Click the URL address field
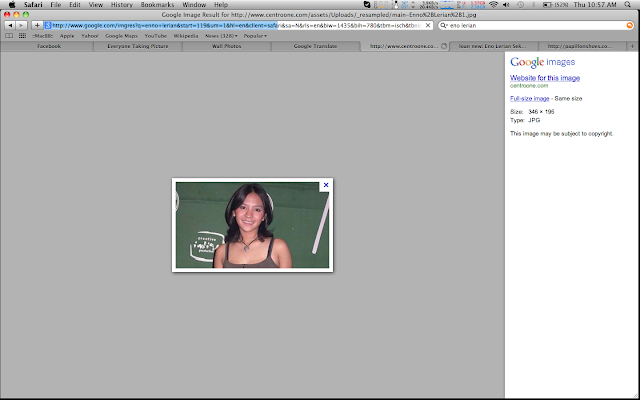This screenshot has width=640, height=400. point(238,25)
